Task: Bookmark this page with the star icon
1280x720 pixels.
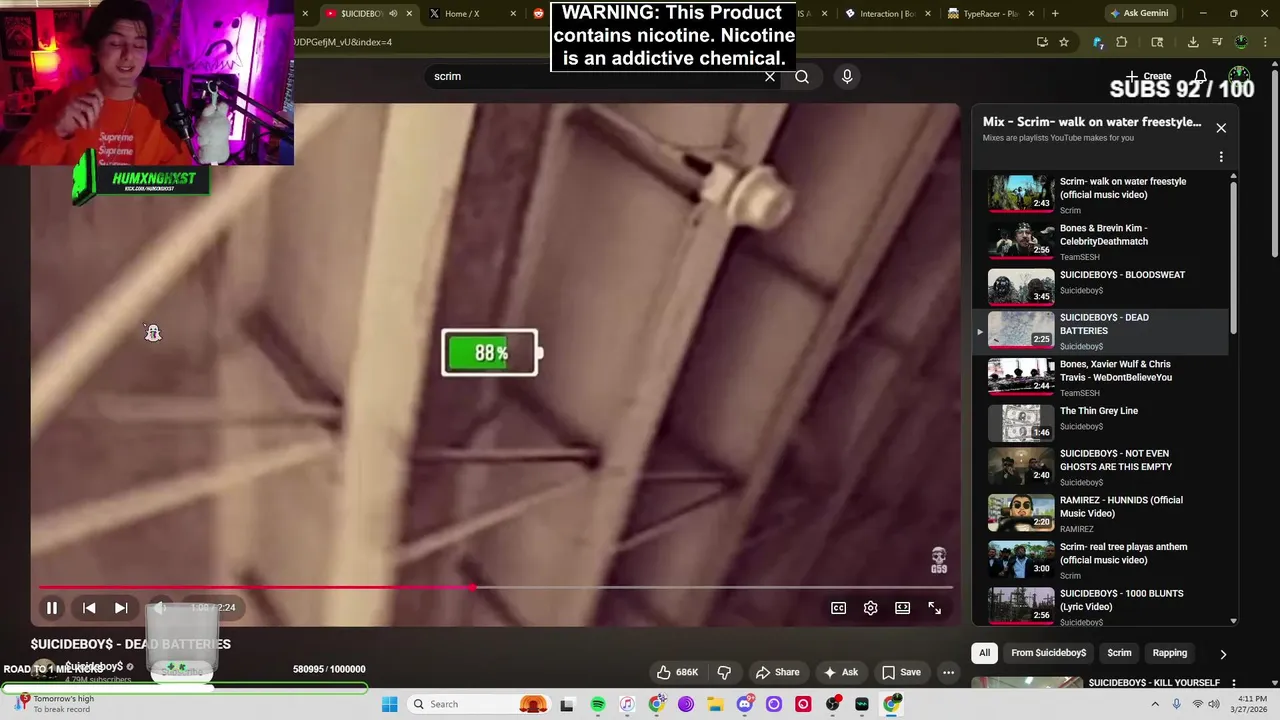Action: (x=1064, y=42)
